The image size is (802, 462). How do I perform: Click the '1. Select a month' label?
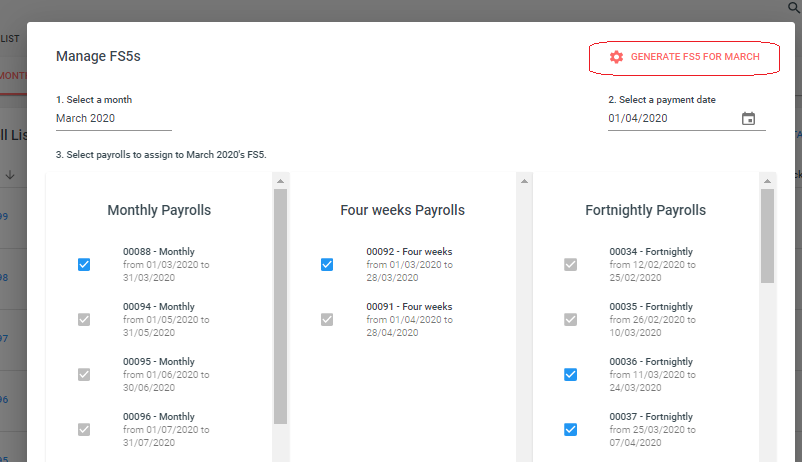[x=94, y=100]
